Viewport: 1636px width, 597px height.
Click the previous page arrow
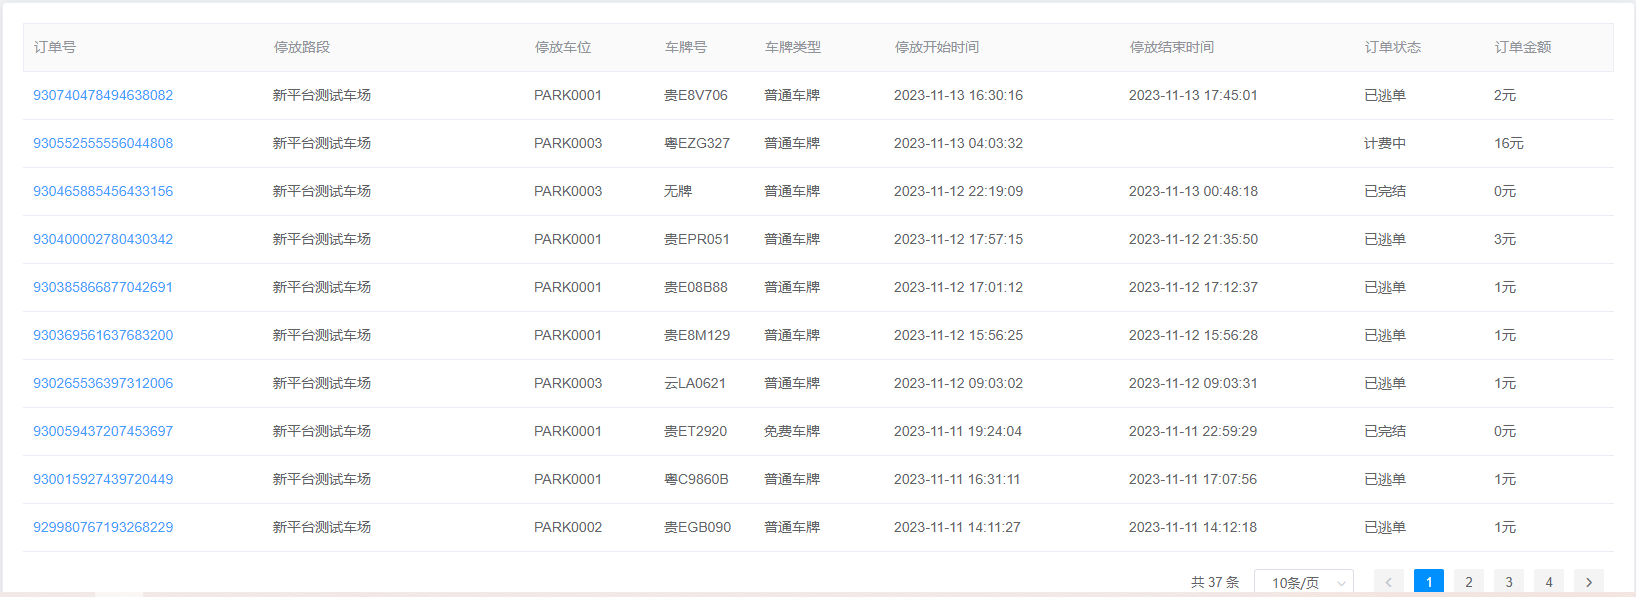1388,582
